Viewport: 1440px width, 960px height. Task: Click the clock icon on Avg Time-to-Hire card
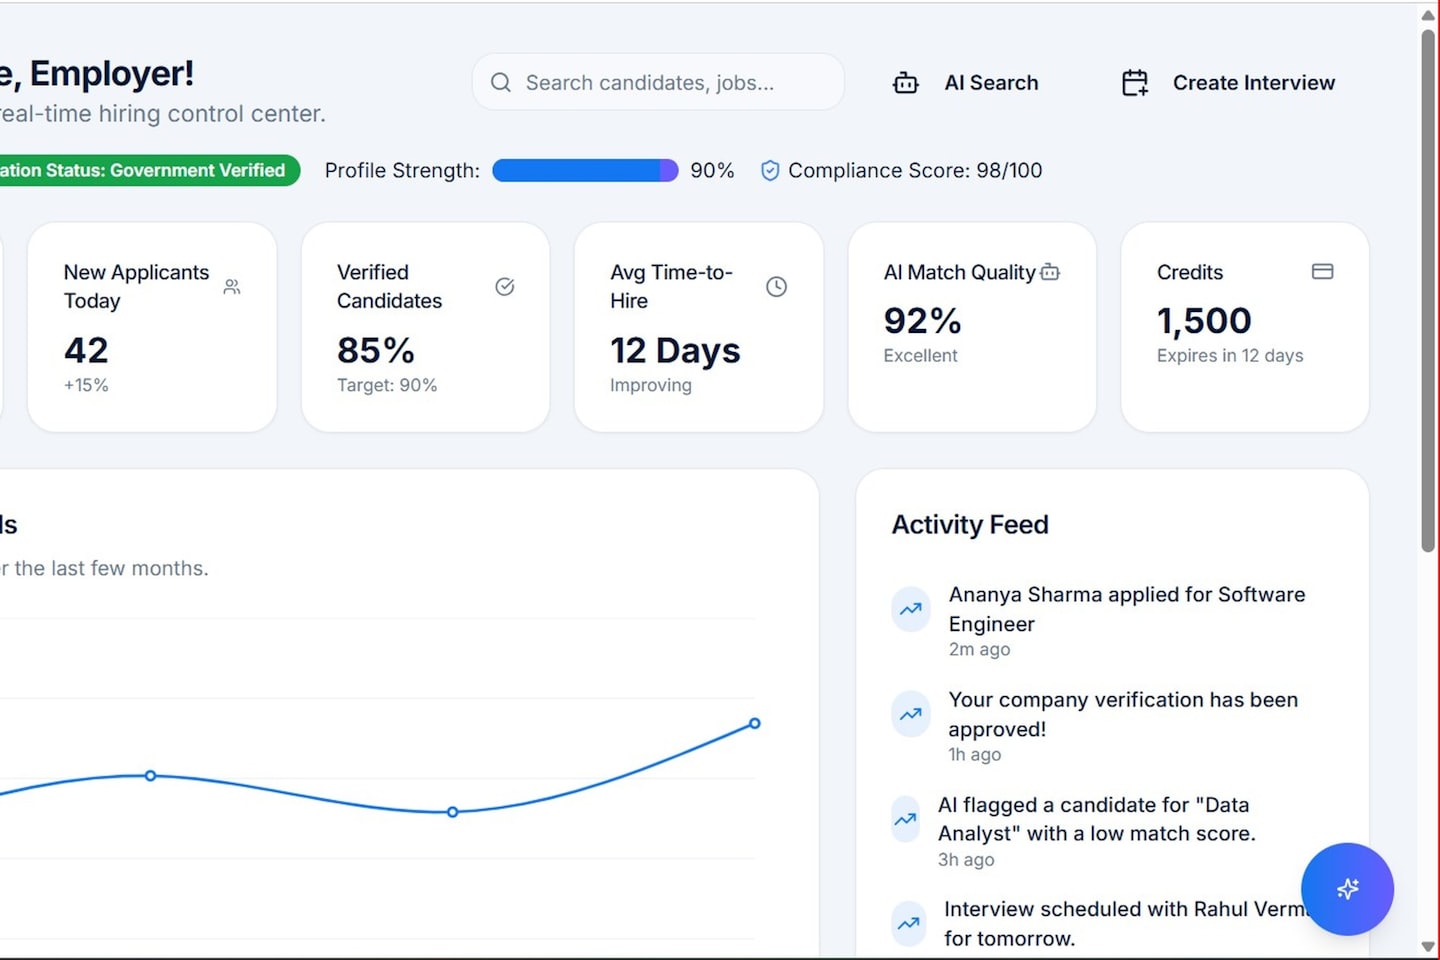click(x=776, y=287)
